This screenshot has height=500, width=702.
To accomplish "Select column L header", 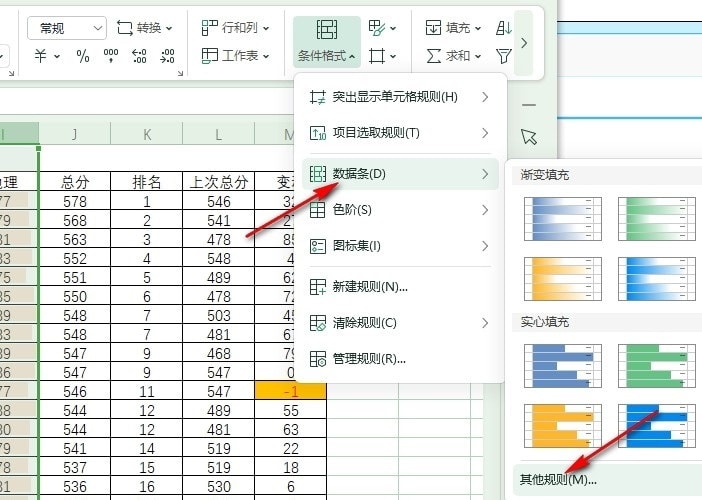I will (218, 134).
